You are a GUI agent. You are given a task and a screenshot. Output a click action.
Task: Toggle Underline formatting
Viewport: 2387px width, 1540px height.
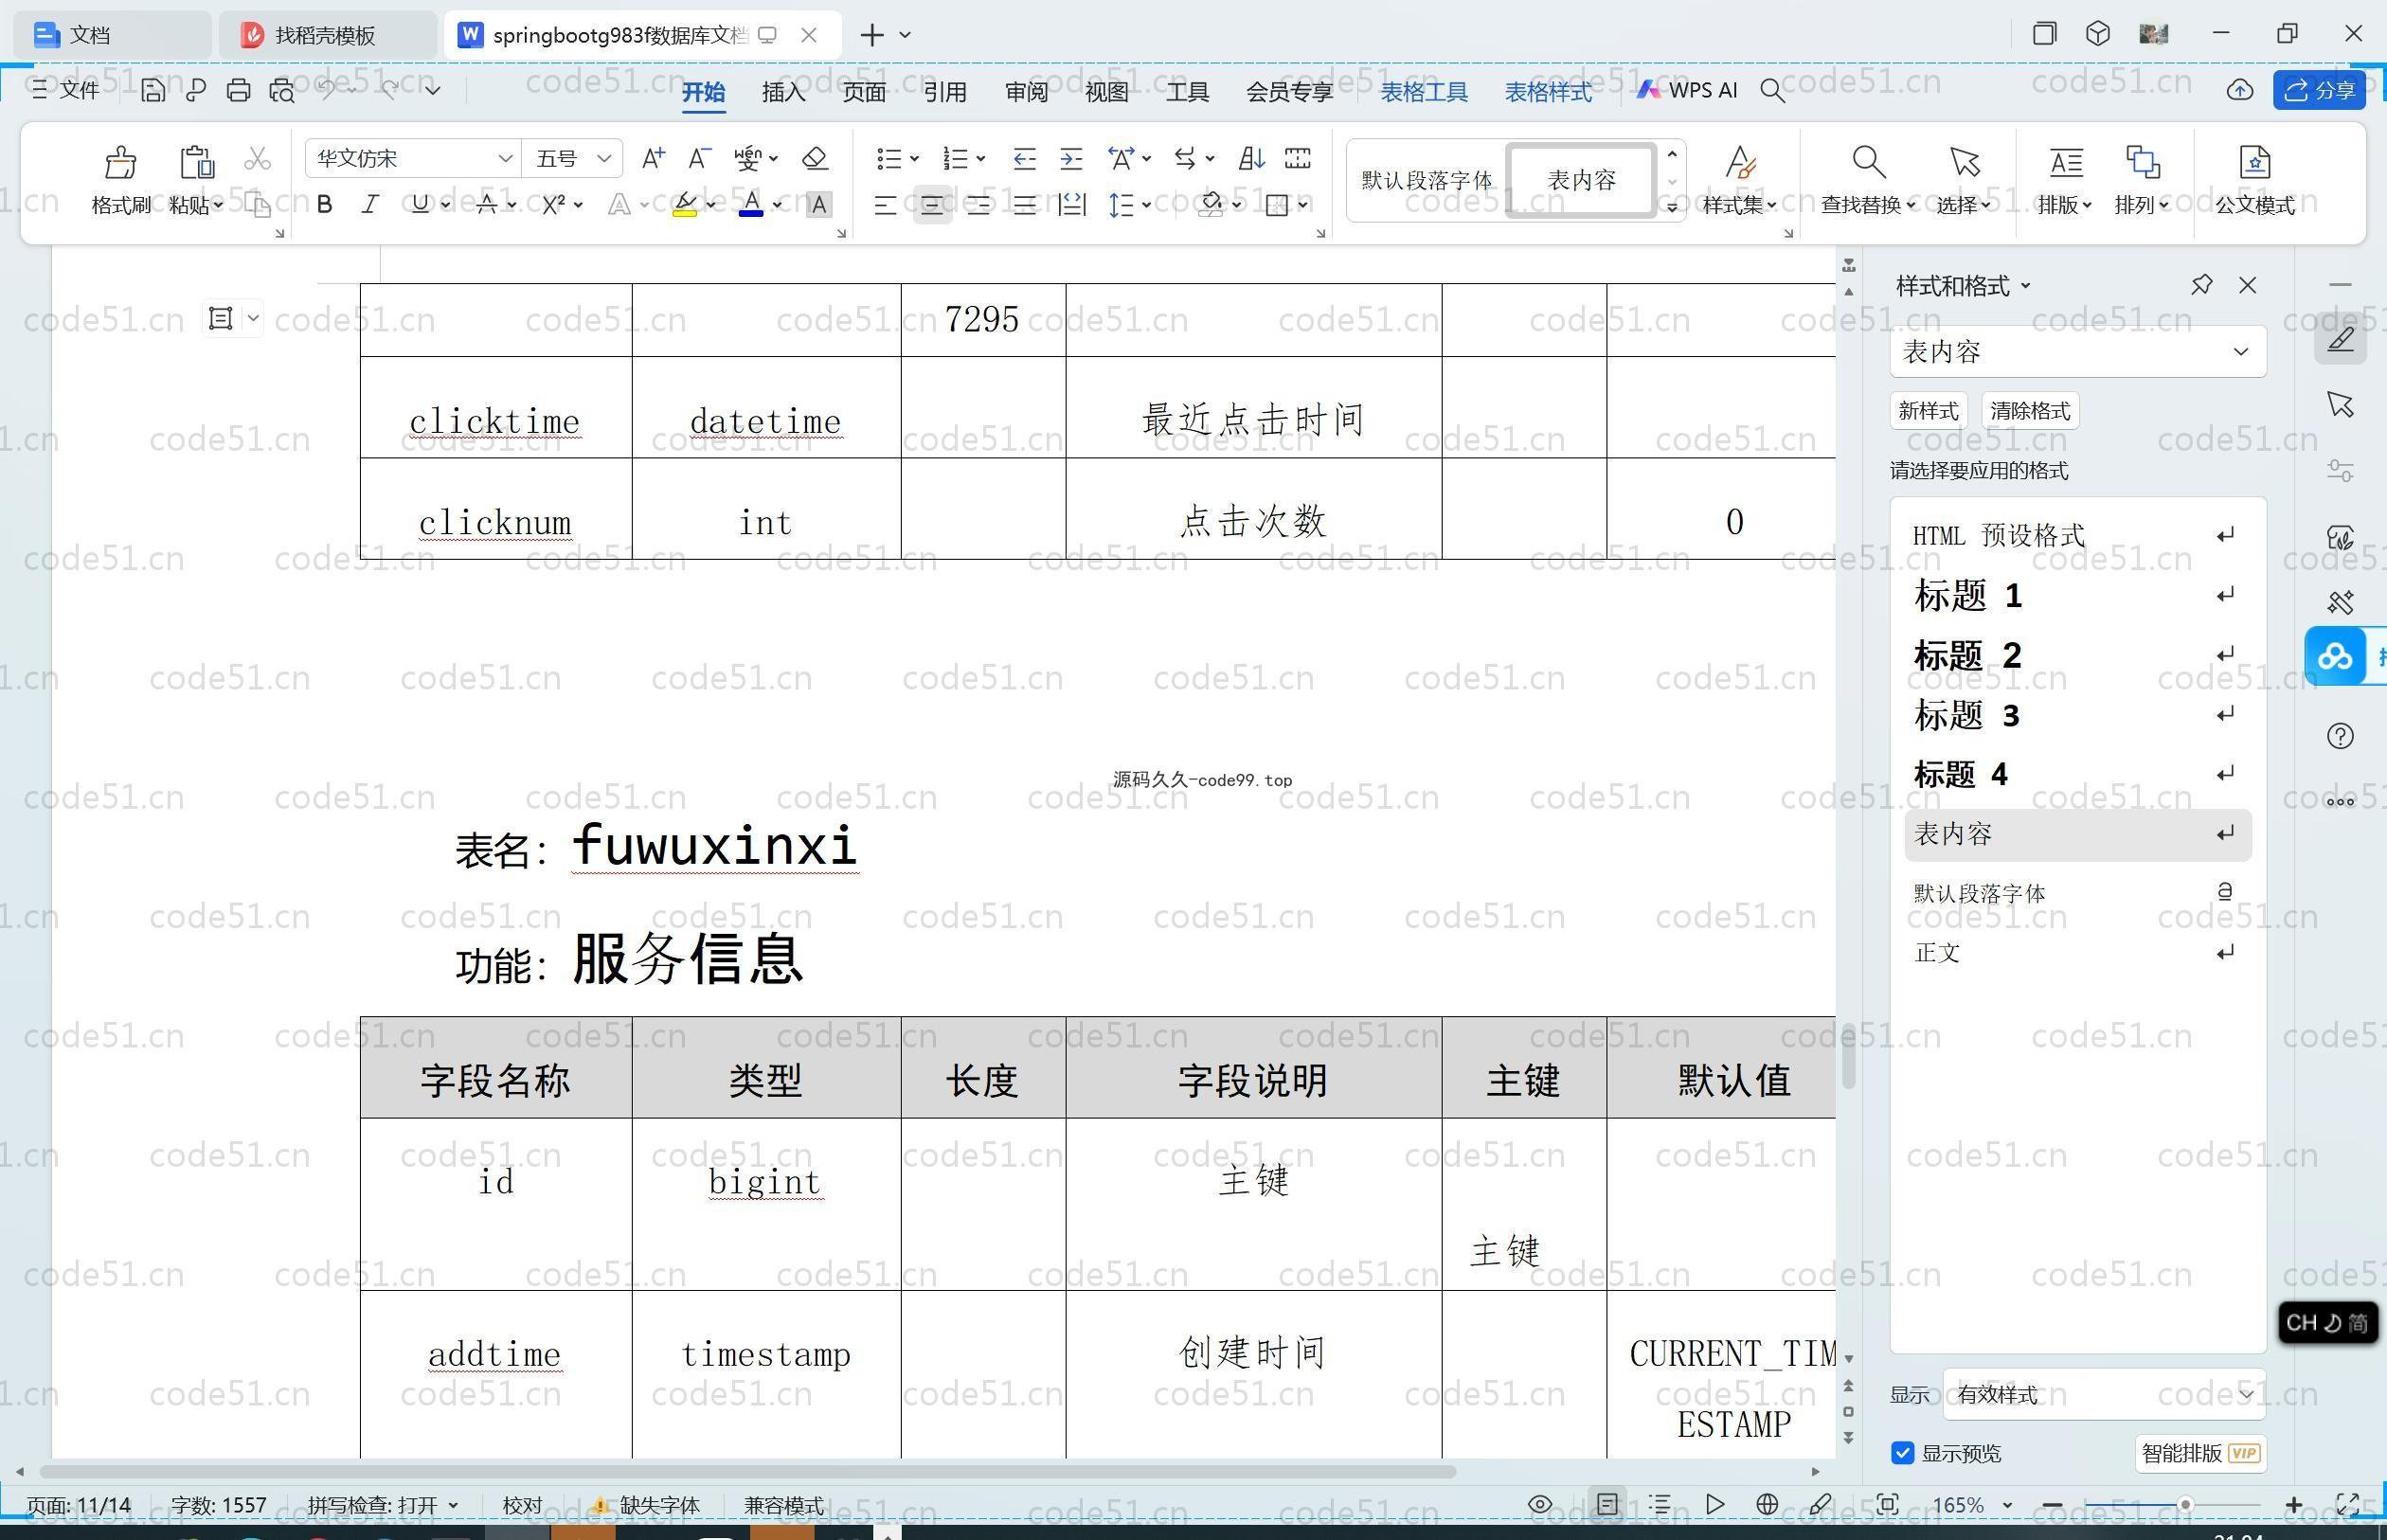point(420,205)
